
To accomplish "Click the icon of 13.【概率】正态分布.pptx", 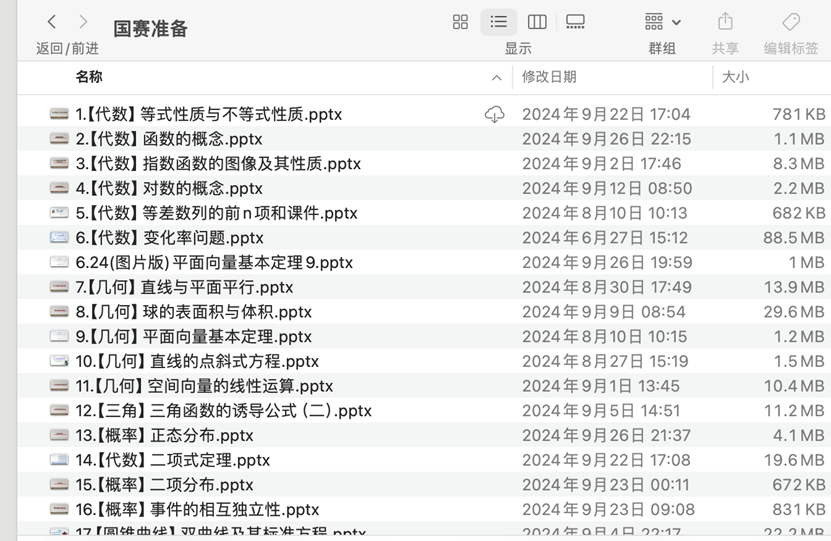I will coord(60,436).
